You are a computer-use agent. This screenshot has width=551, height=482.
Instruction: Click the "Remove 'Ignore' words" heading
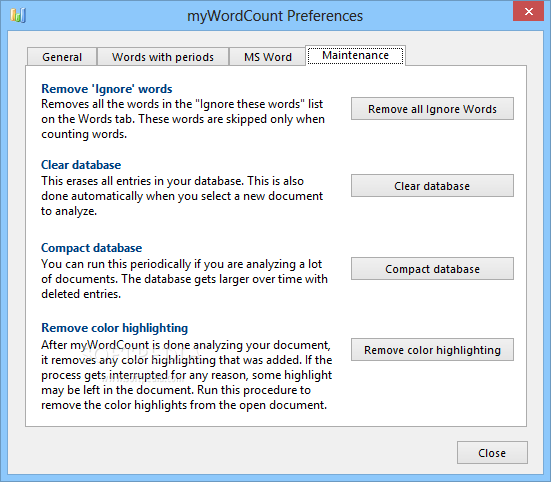107,89
